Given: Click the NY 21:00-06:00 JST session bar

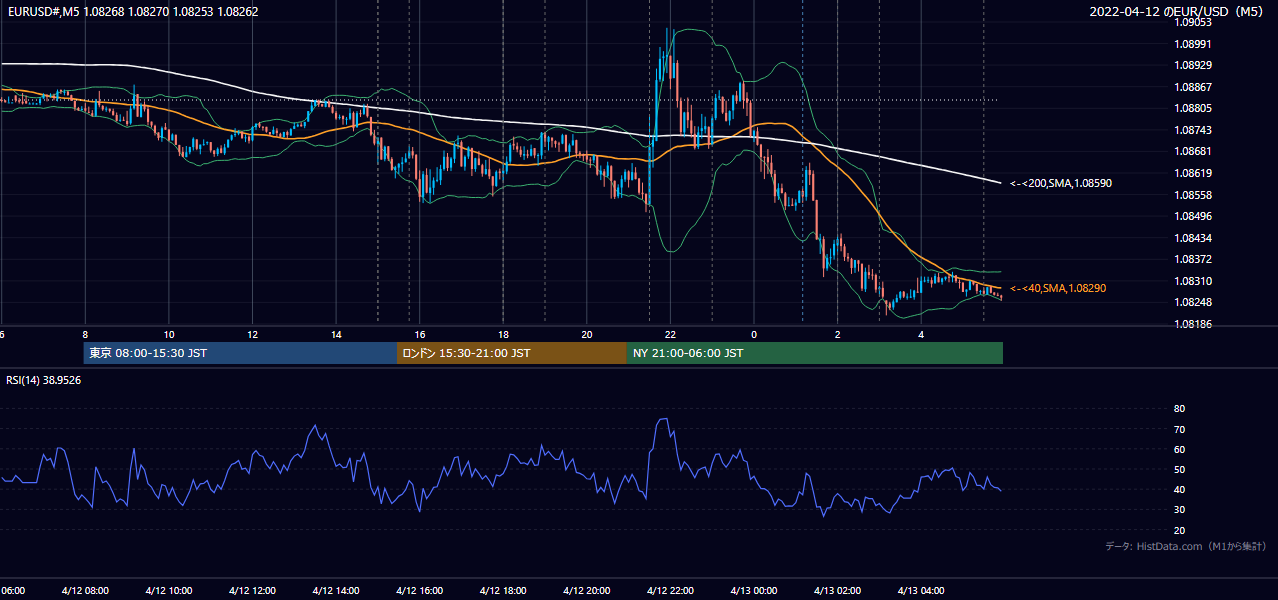Looking at the screenshot, I should click(815, 353).
